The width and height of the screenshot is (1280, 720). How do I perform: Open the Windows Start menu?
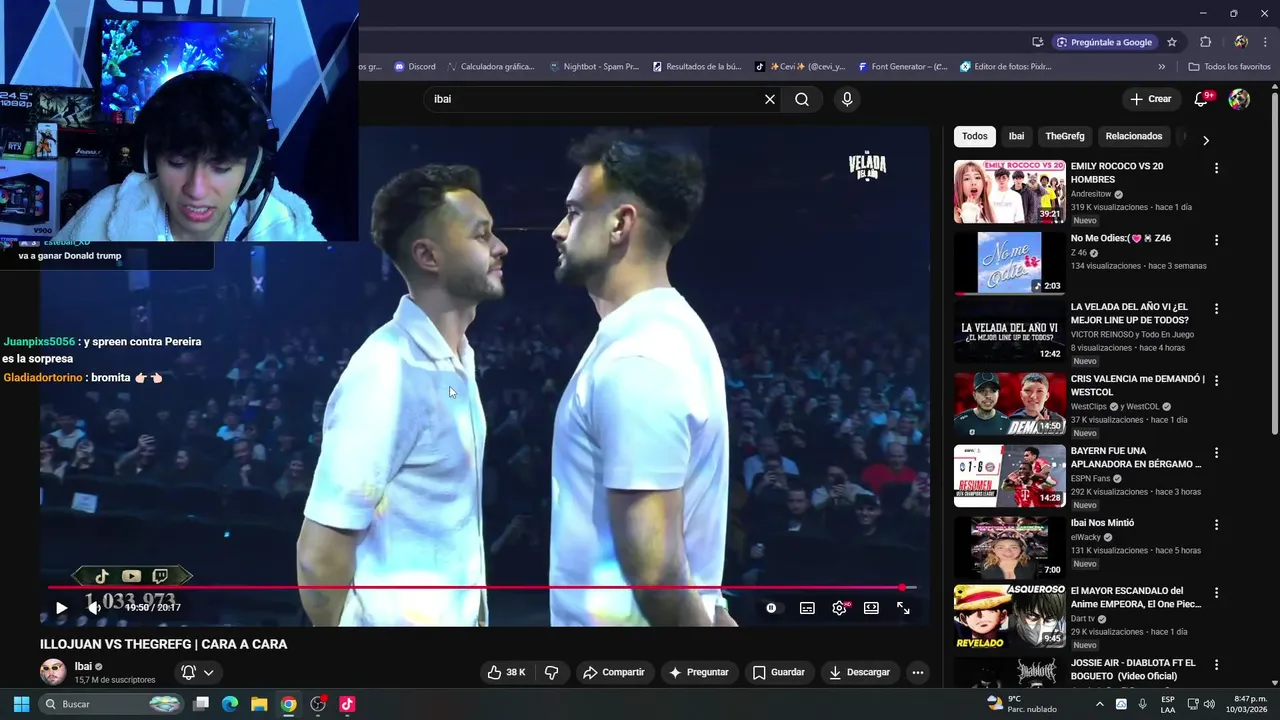(x=21, y=704)
